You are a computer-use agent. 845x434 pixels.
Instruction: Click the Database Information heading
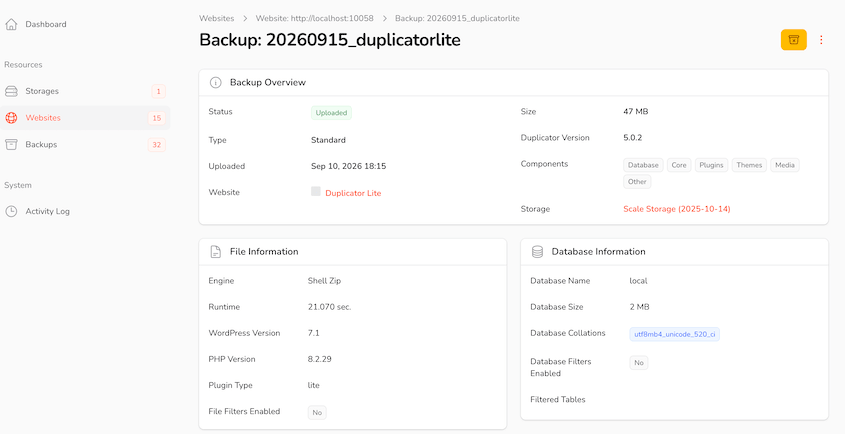click(x=598, y=252)
